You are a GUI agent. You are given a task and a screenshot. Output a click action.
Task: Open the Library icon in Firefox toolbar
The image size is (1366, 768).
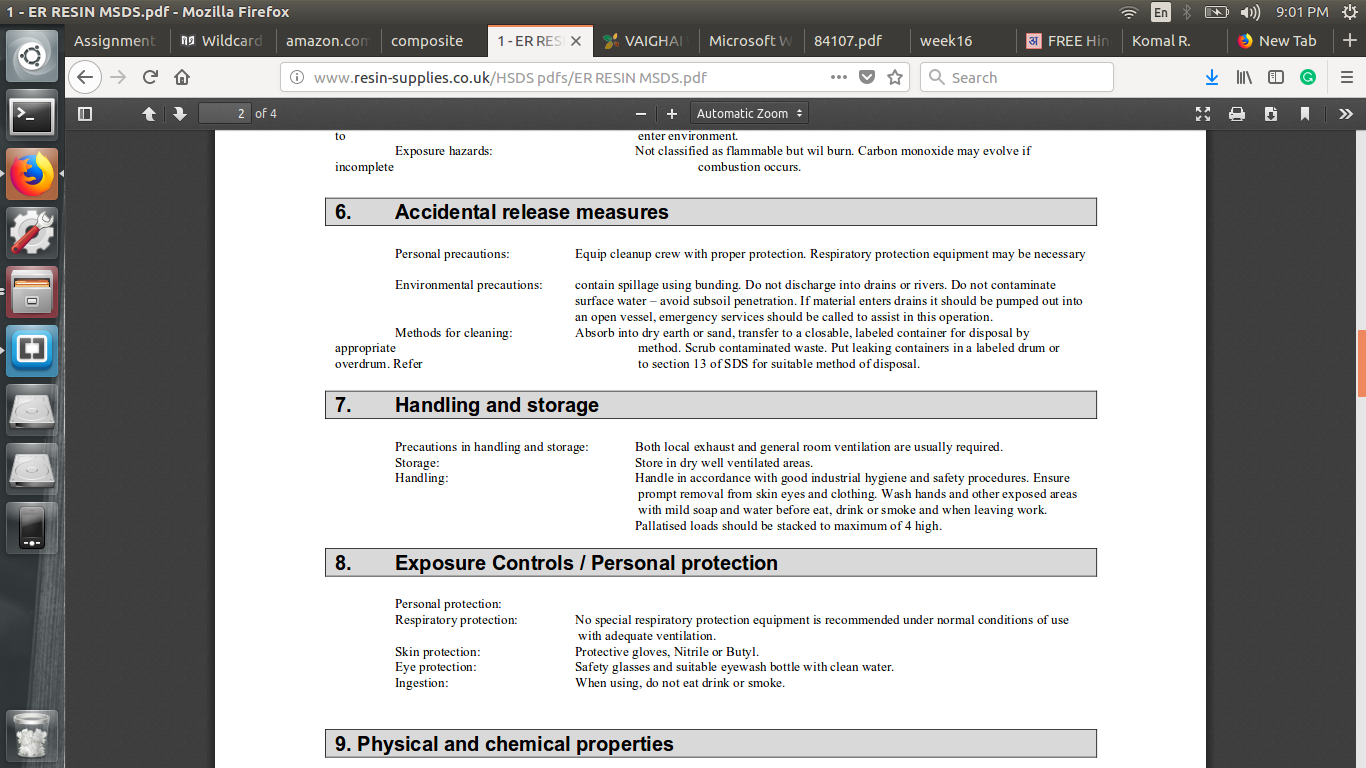click(x=1244, y=77)
